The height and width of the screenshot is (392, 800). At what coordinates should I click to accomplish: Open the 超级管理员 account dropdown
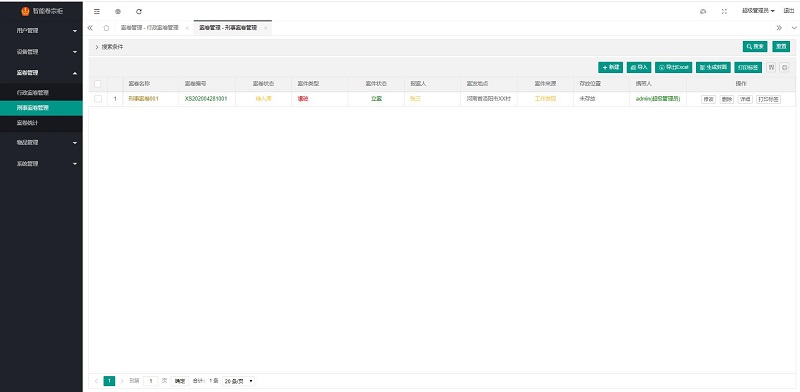[x=758, y=11]
